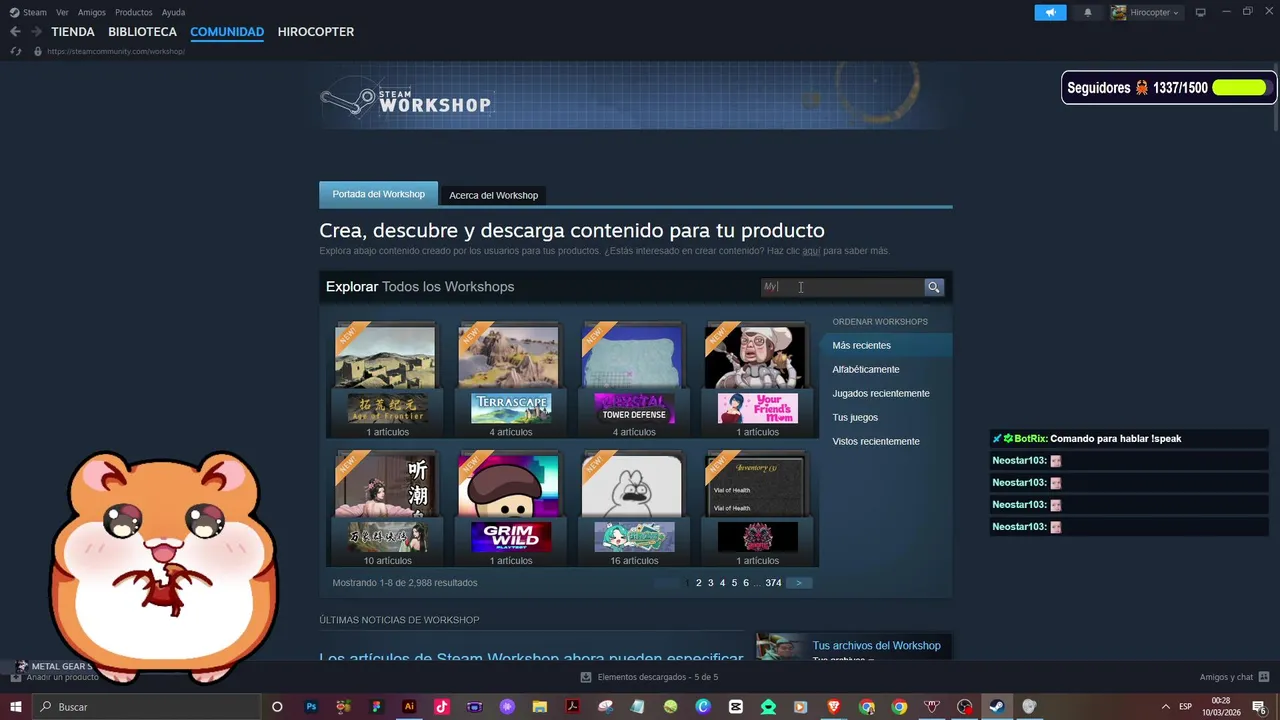
Task: Click the Windows taskbar Buscar search box
Action: point(145,707)
